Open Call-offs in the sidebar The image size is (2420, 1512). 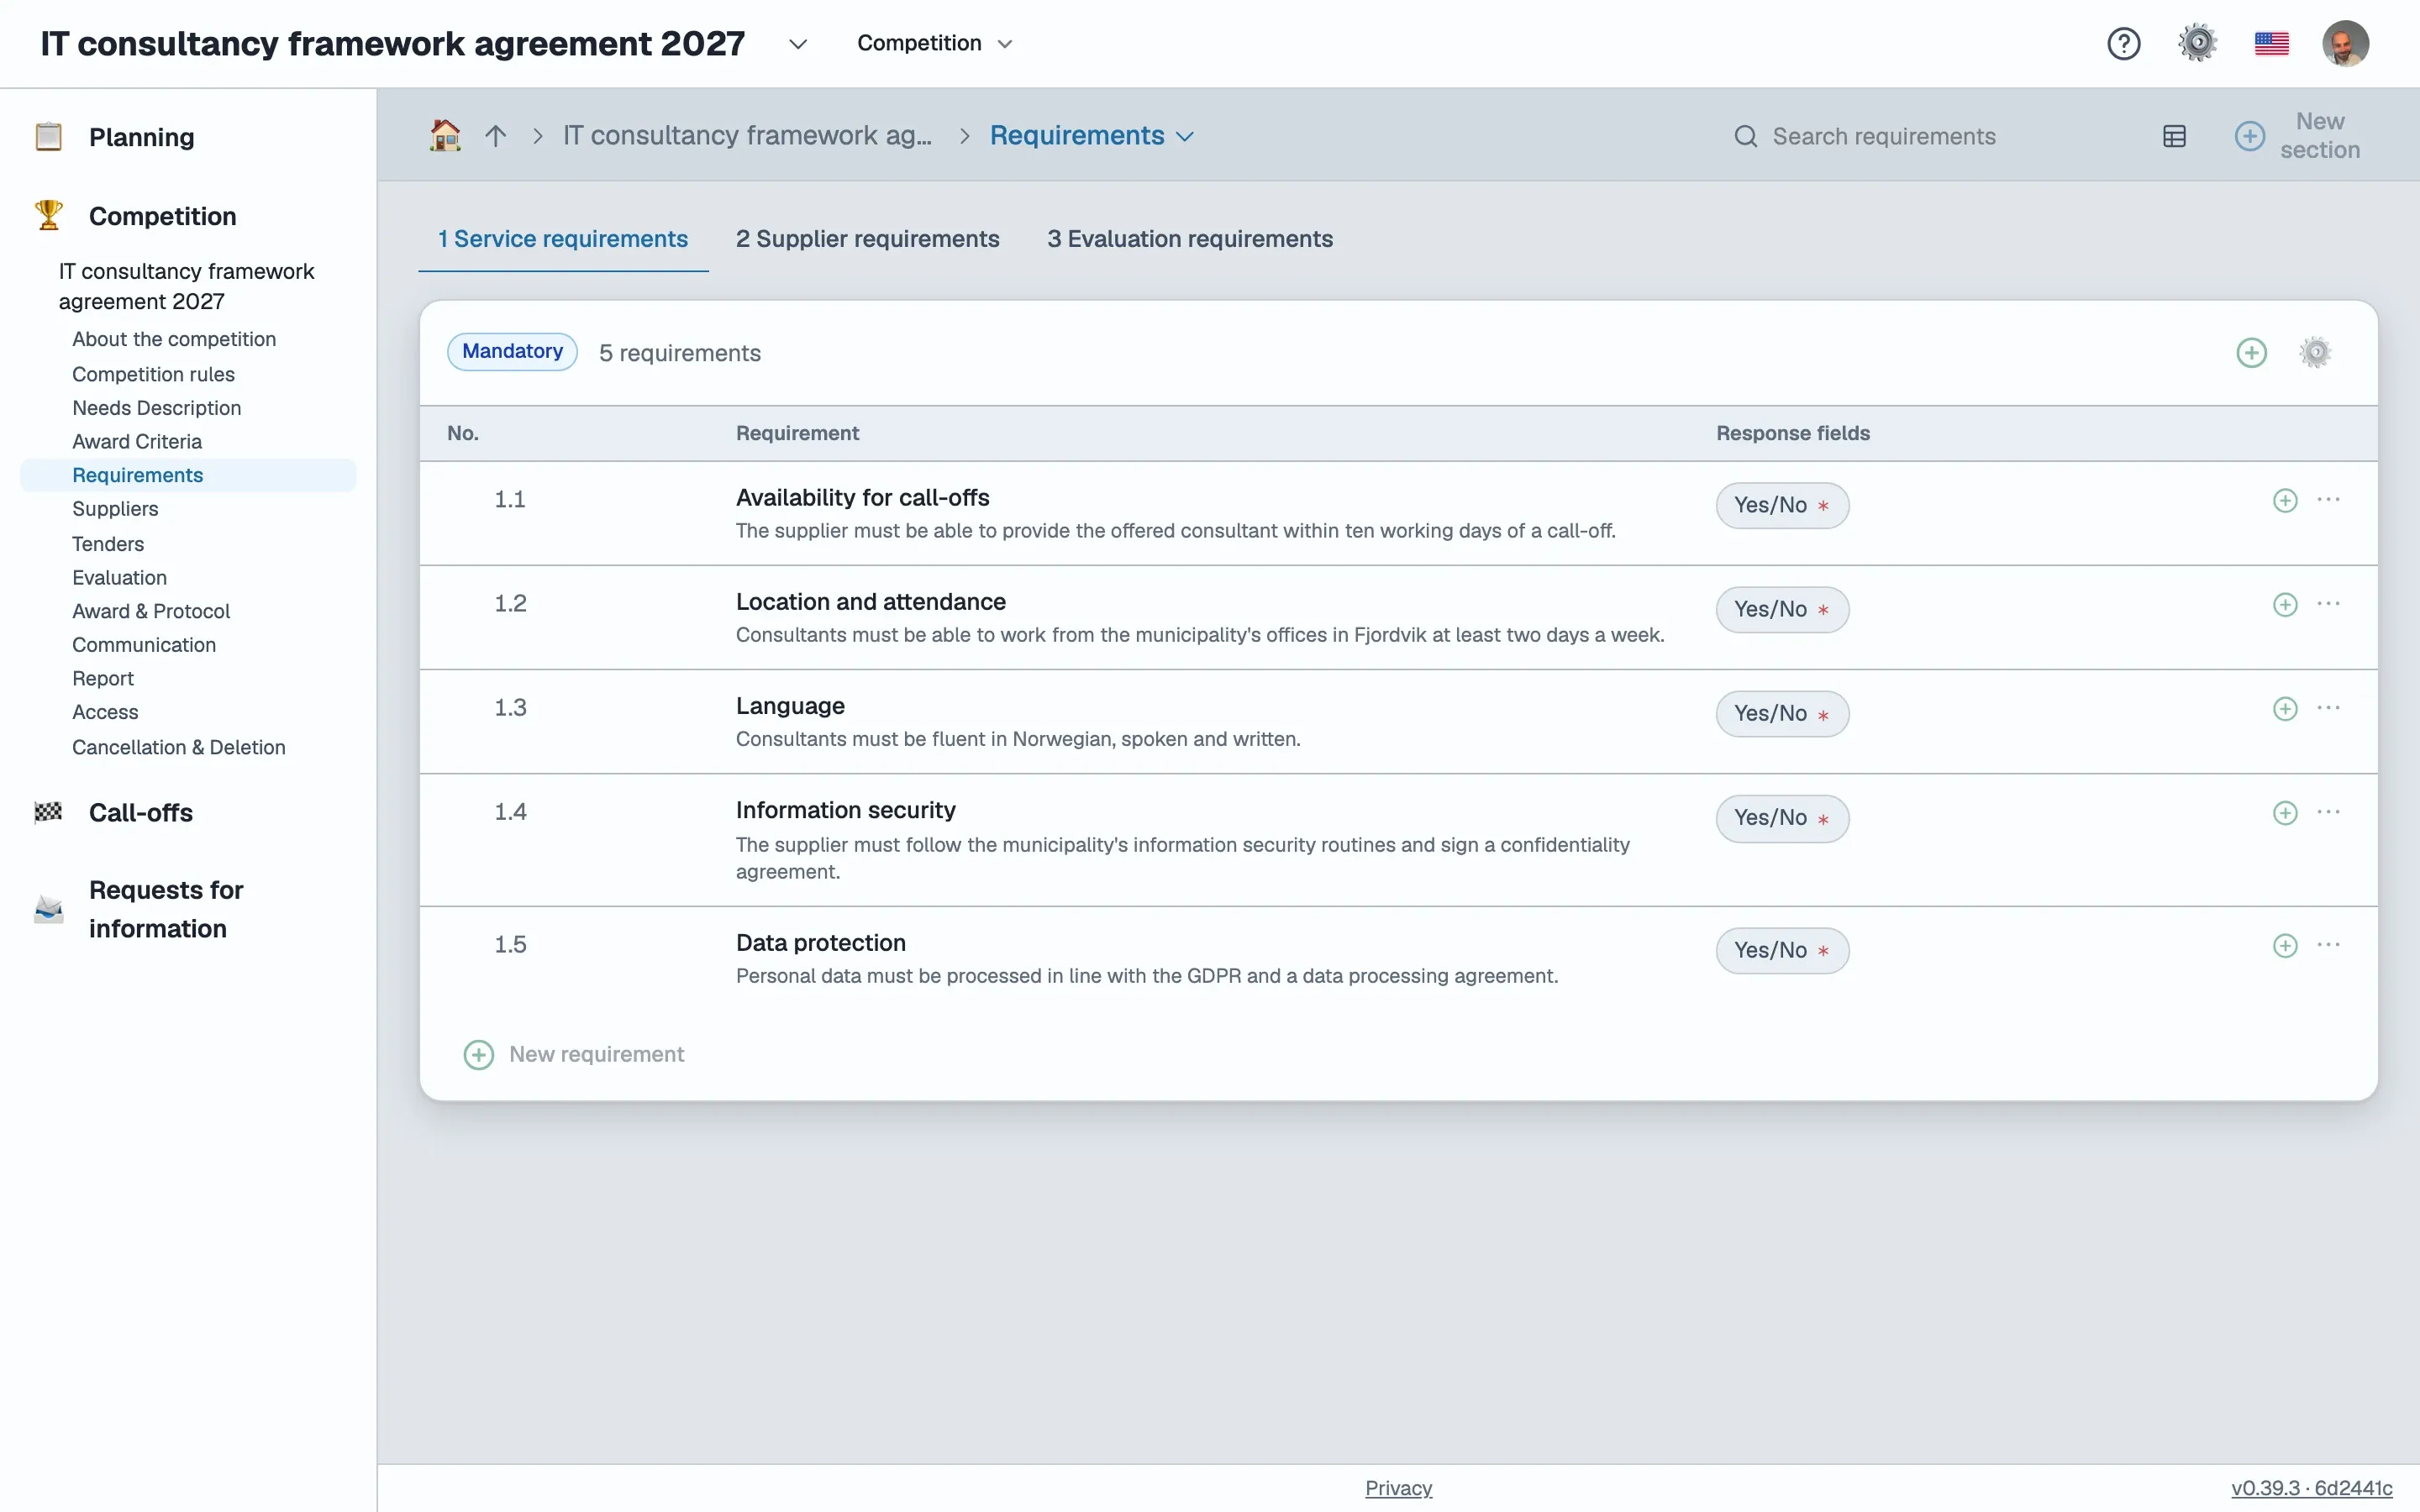click(x=140, y=812)
